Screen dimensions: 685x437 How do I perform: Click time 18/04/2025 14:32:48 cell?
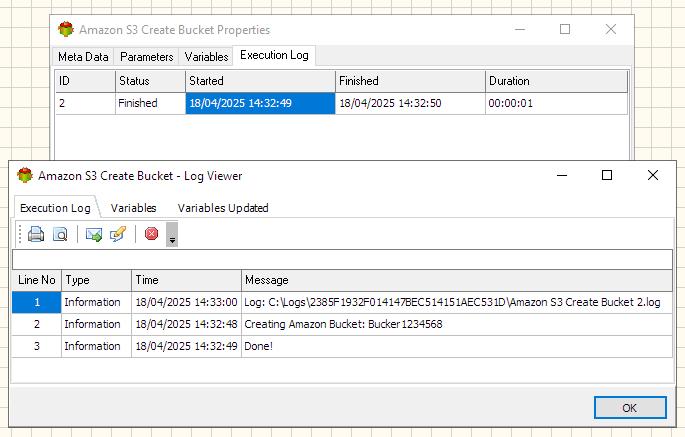pos(187,324)
